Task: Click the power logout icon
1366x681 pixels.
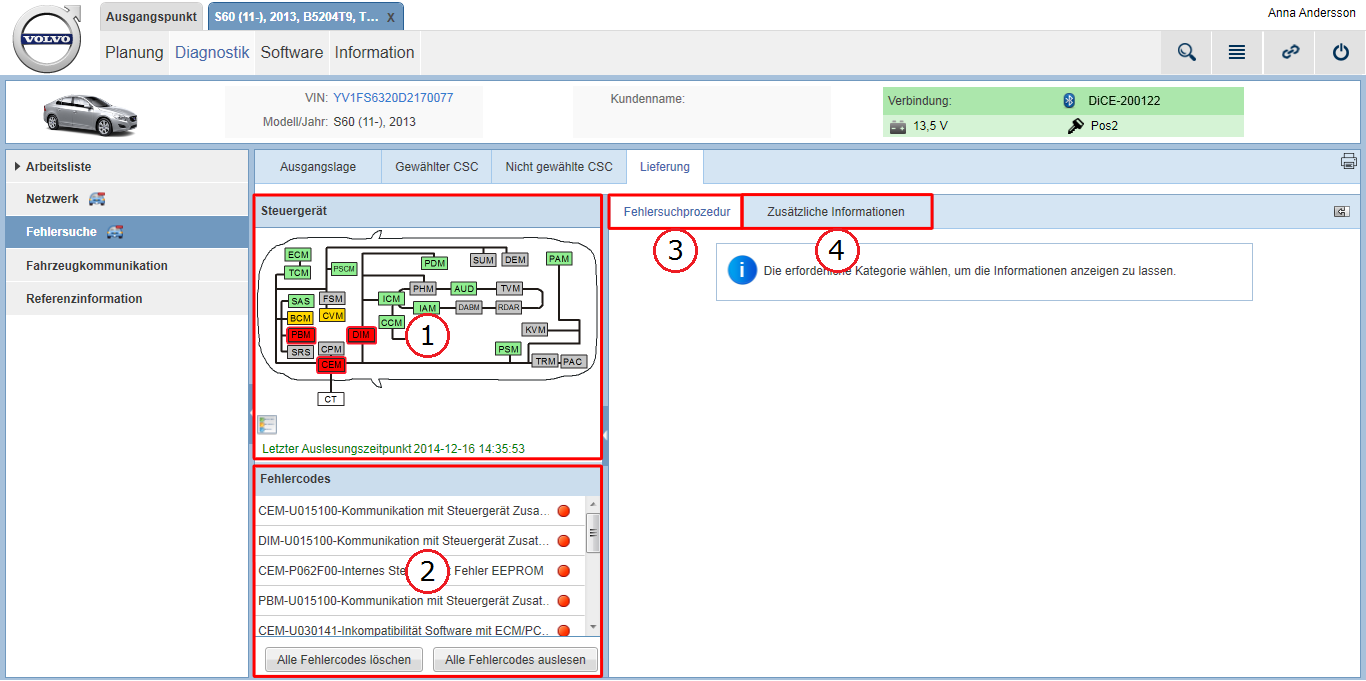Action: tap(1341, 53)
